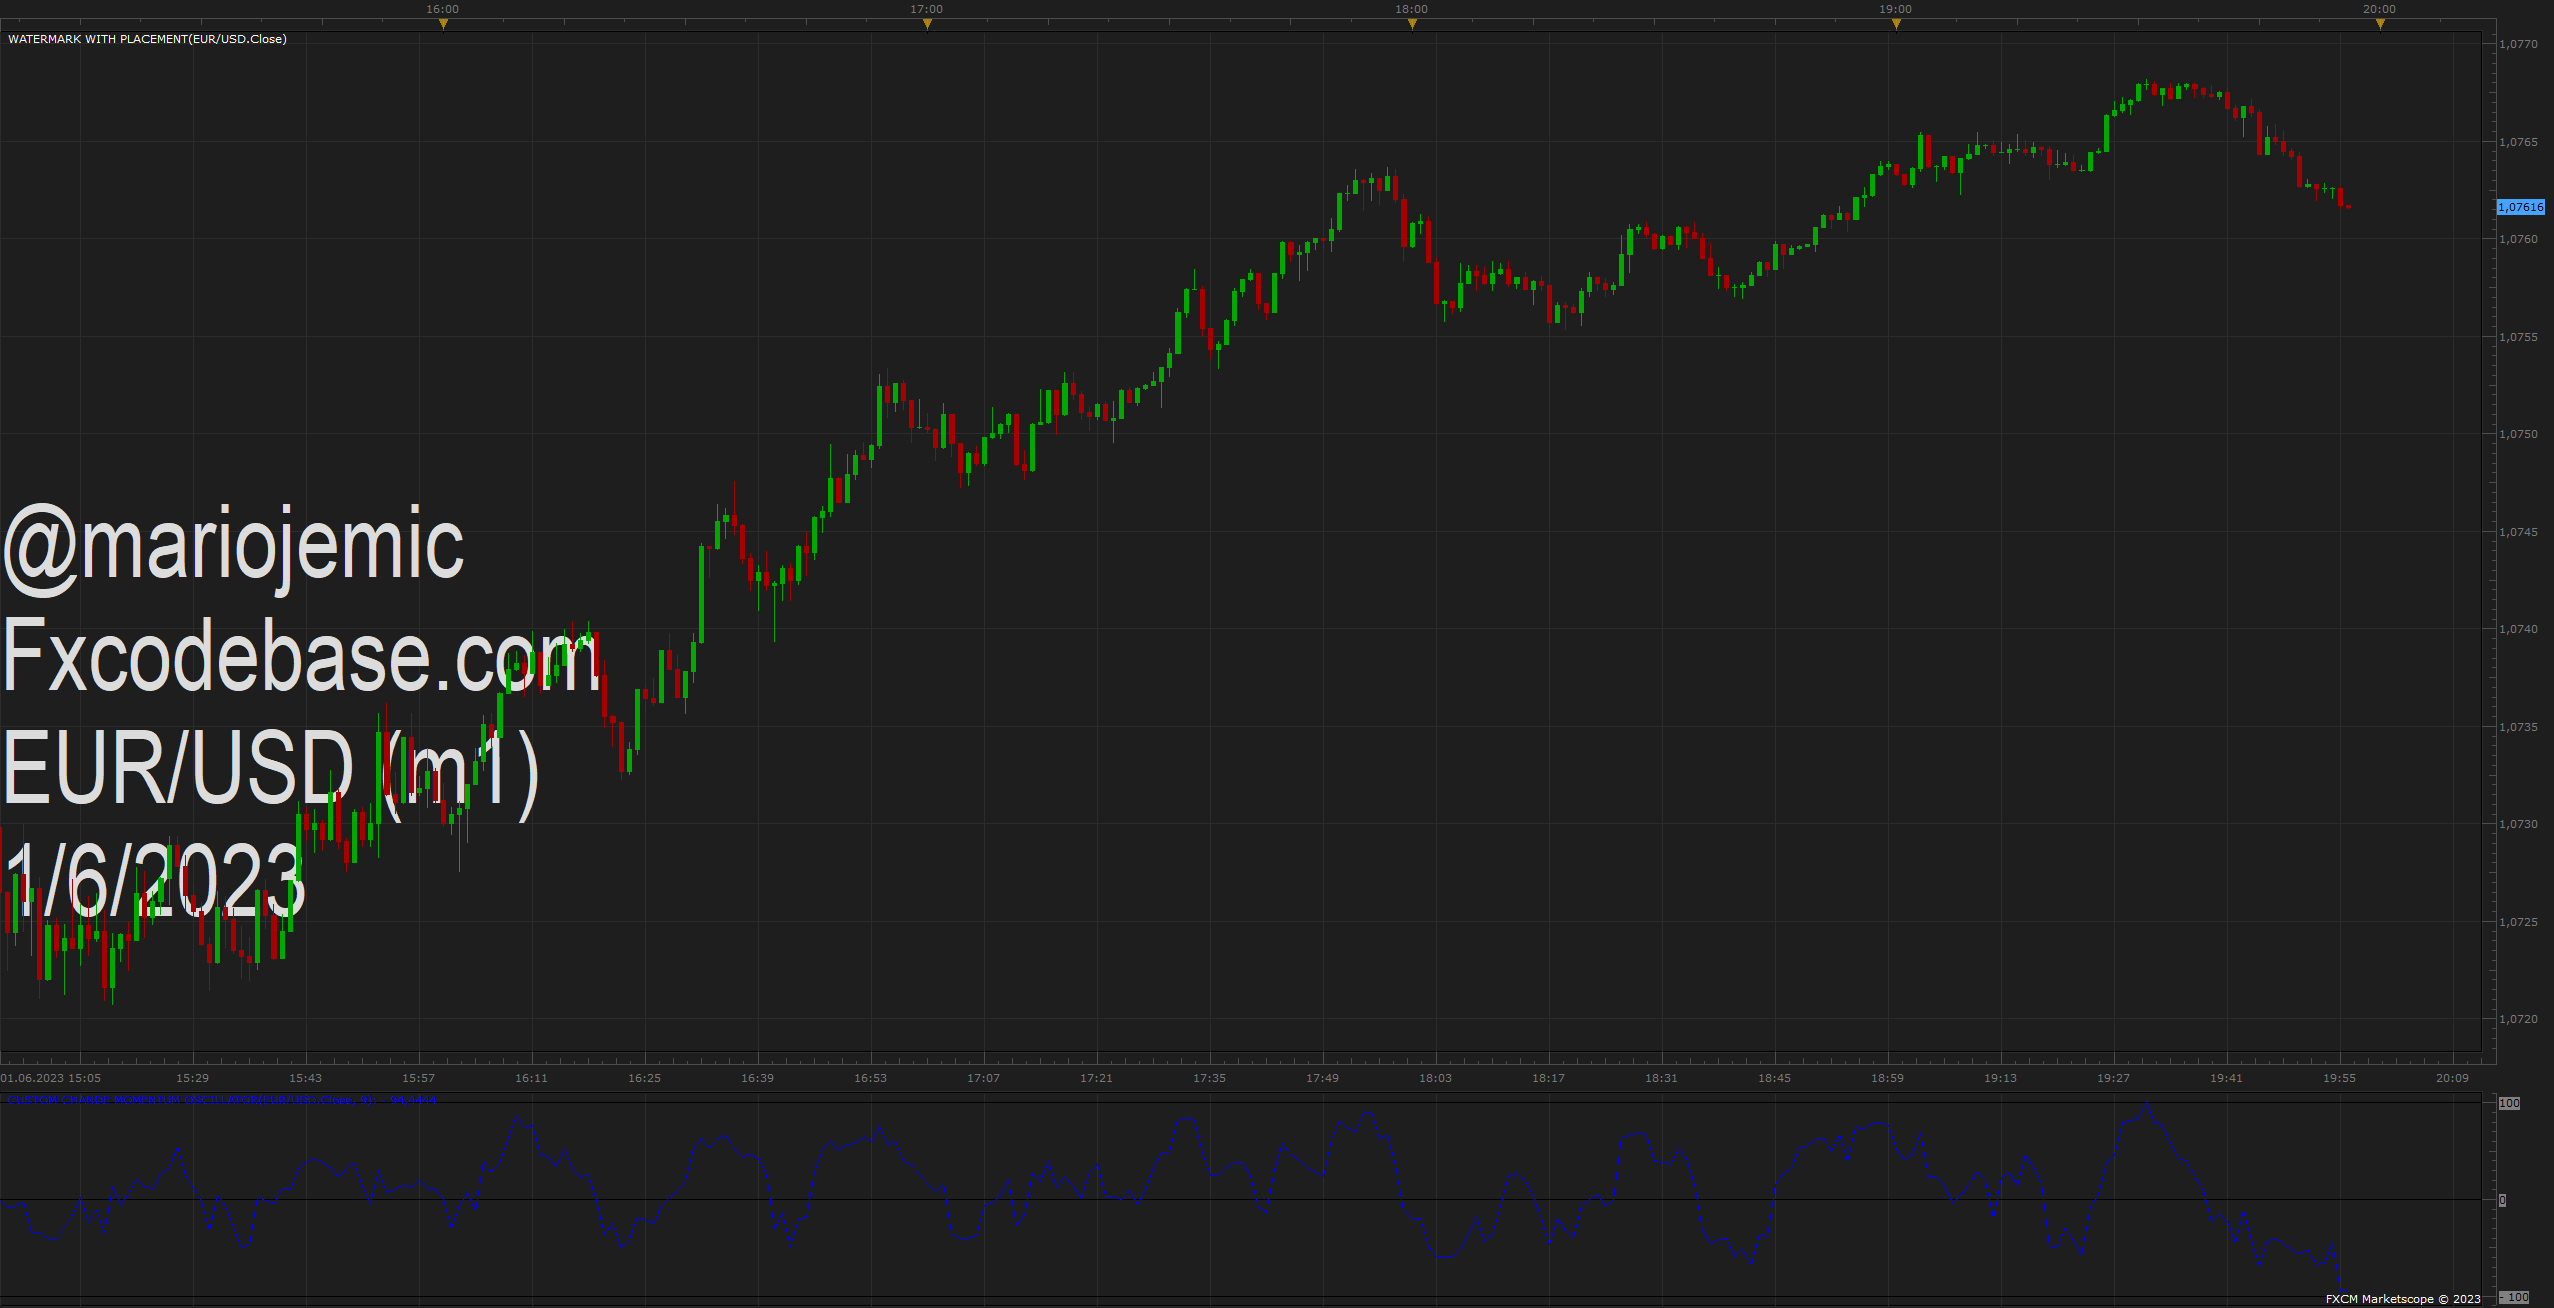Select the Custom Chande Momentum Oscillator label
Image resolution: width=2554 pixels, height=1308 pixels.
222,1100
